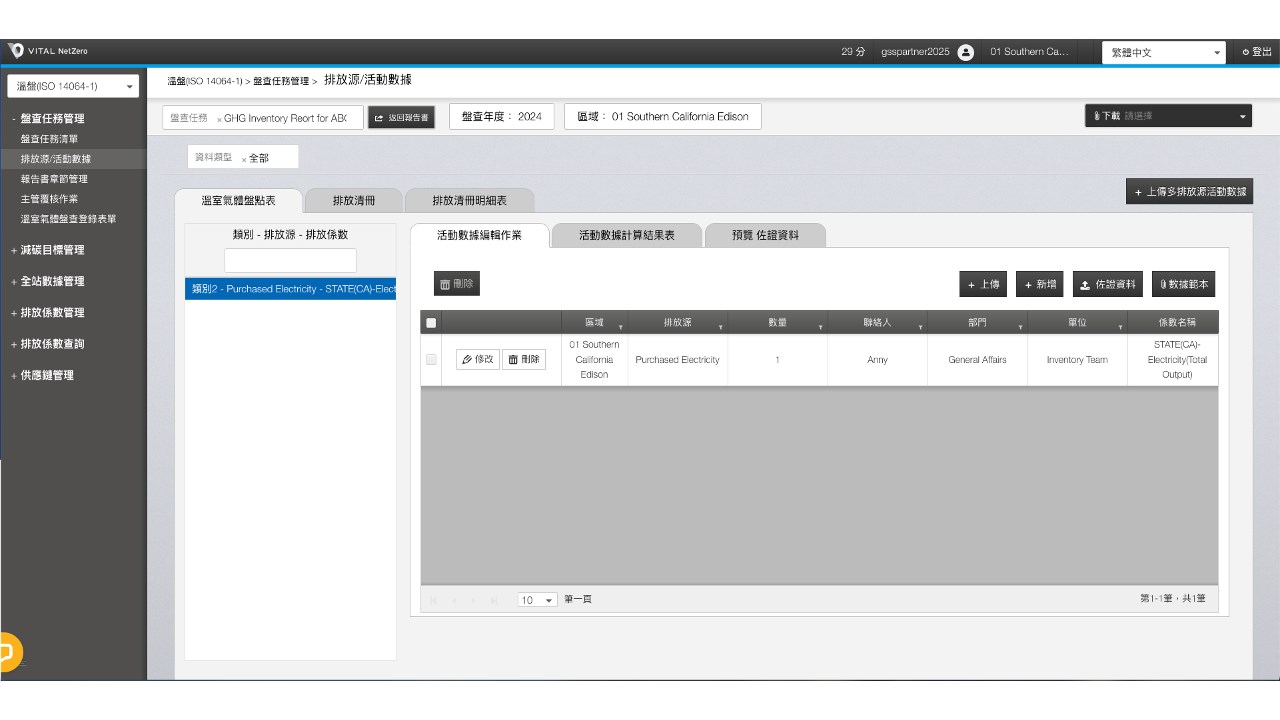Open 盤查任務清單 in the sidebar

pos(50,139)
